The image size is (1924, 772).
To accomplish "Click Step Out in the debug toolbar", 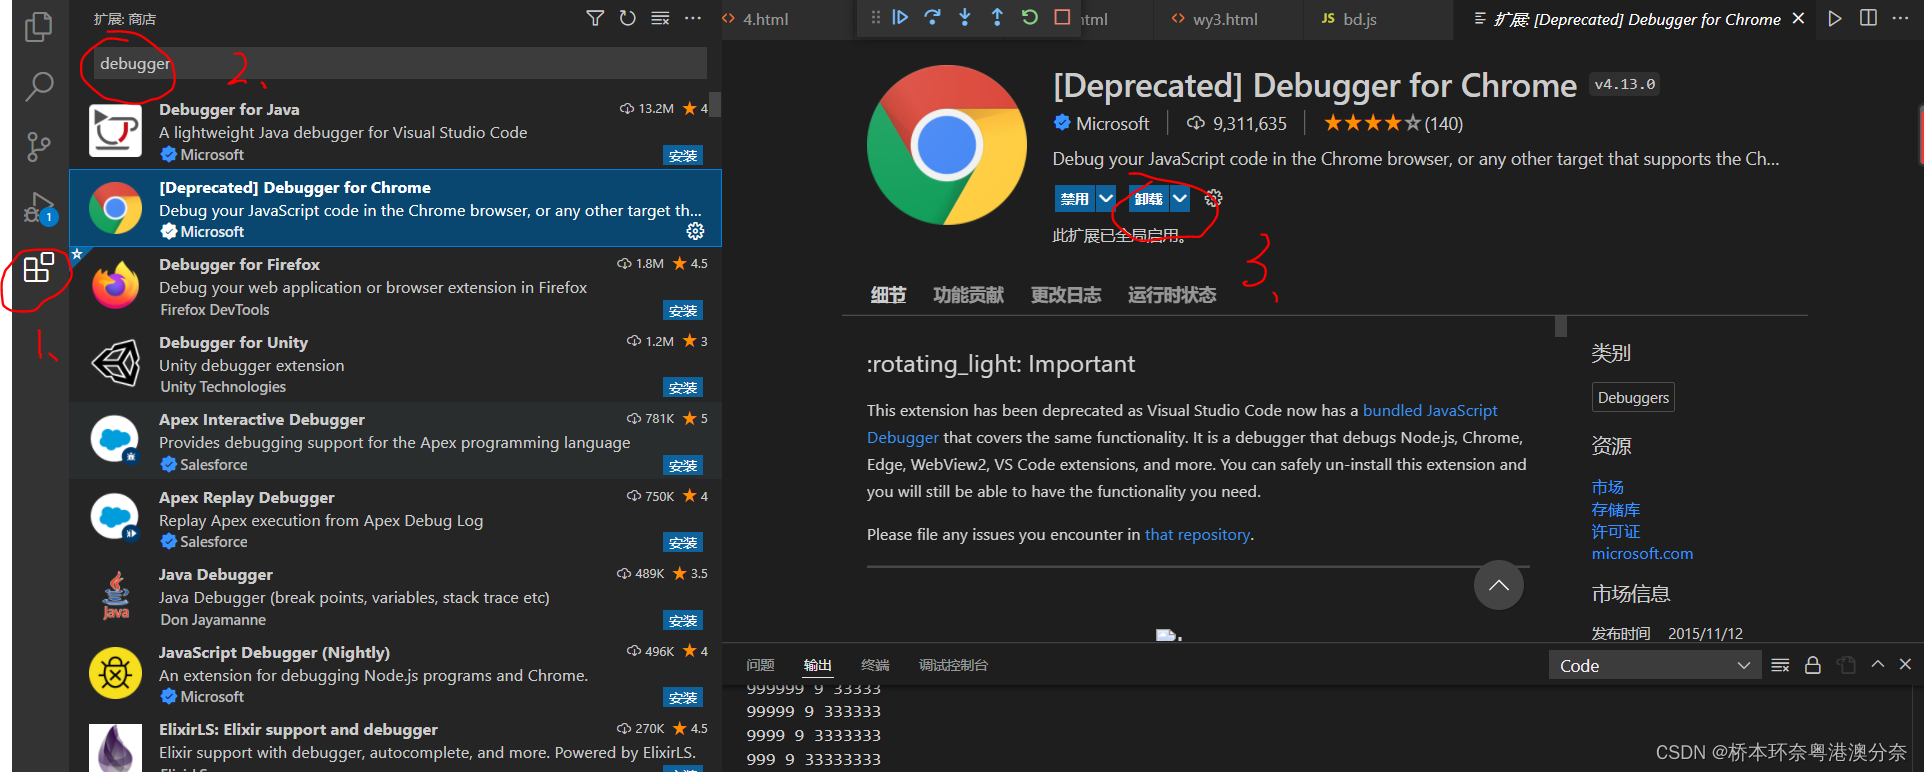I will [x=997, y=17].
